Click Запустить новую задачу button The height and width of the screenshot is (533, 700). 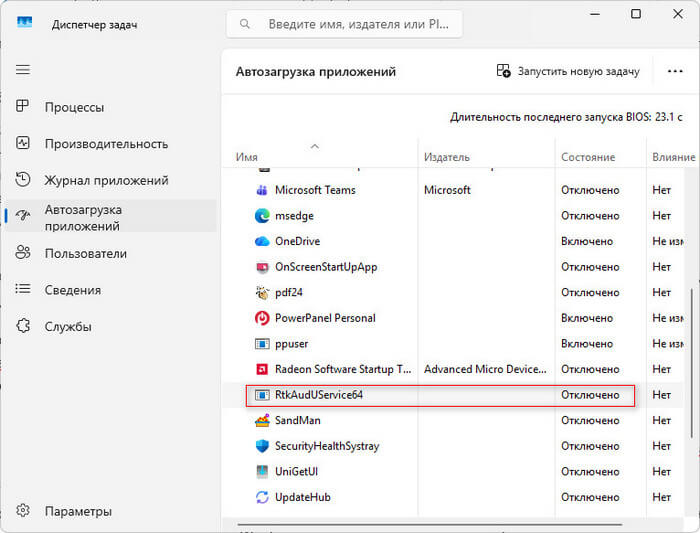[568, 72]
